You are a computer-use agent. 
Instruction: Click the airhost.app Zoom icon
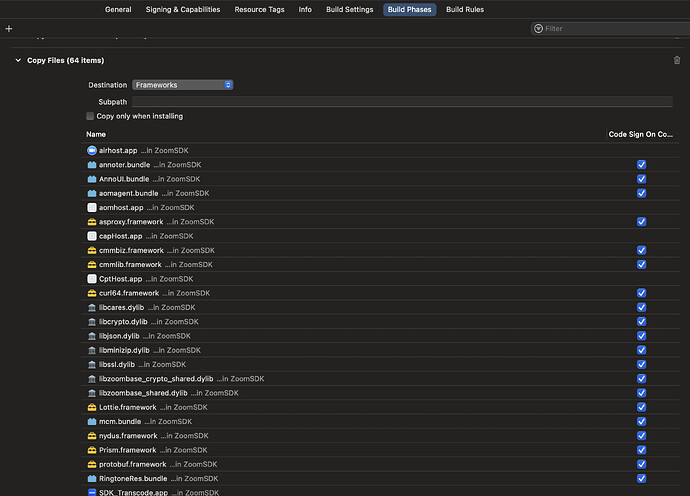tap(92, 151)
